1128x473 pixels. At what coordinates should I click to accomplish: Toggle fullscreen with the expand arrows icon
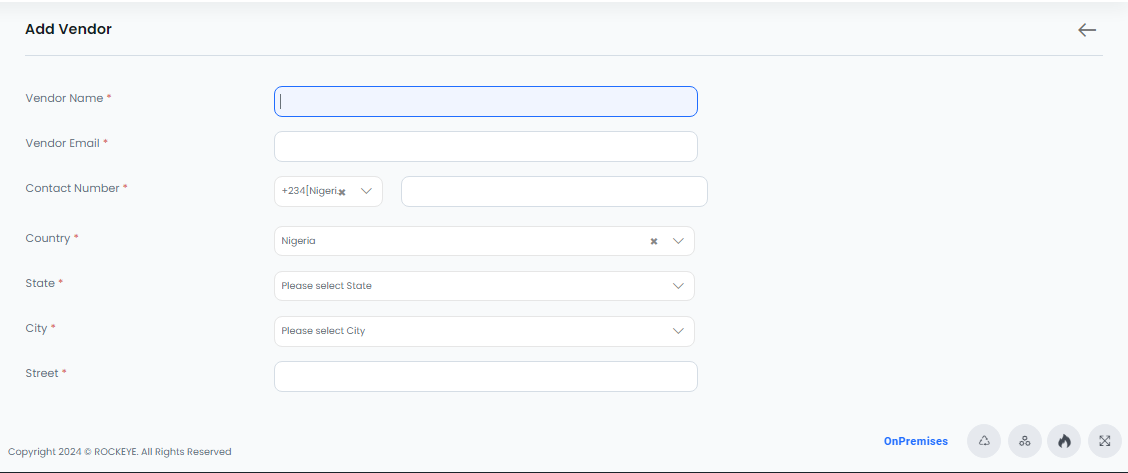click(x=1104, y=441)
